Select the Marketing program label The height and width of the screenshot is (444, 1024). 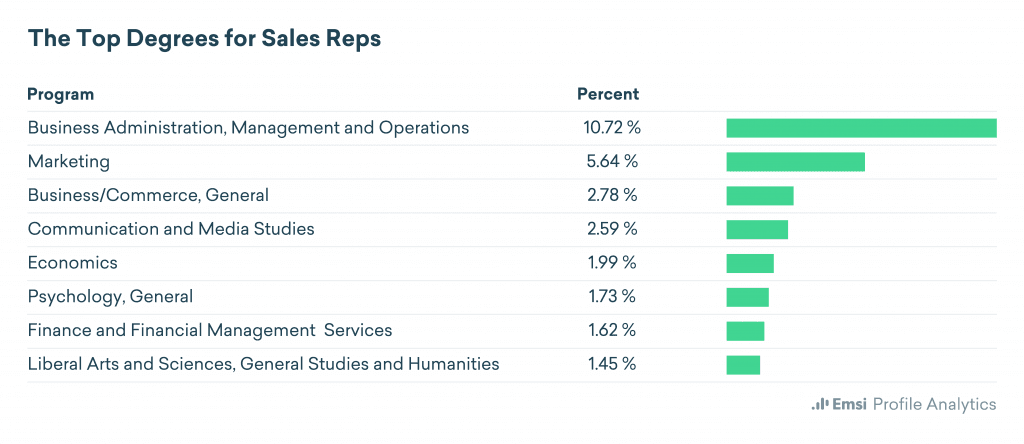pos(69,161)
